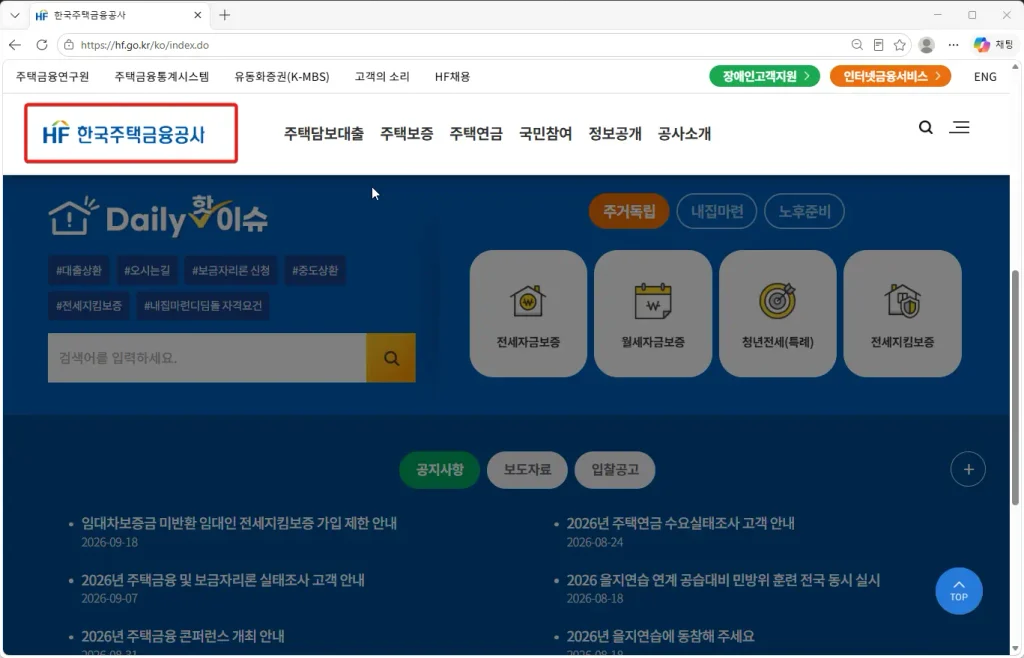Open 주택연금 main menu
This screenshot has height=658, width=1024.
476,133
